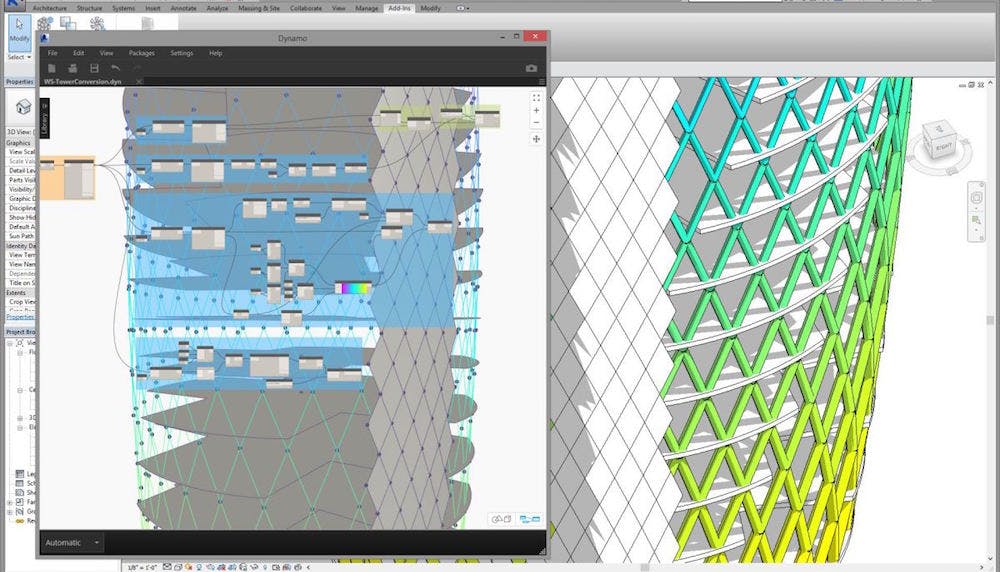This screenshot has height=572, width=1000.
Task: Expand the Families tree node in Project Browser
Action: (10, 502)
